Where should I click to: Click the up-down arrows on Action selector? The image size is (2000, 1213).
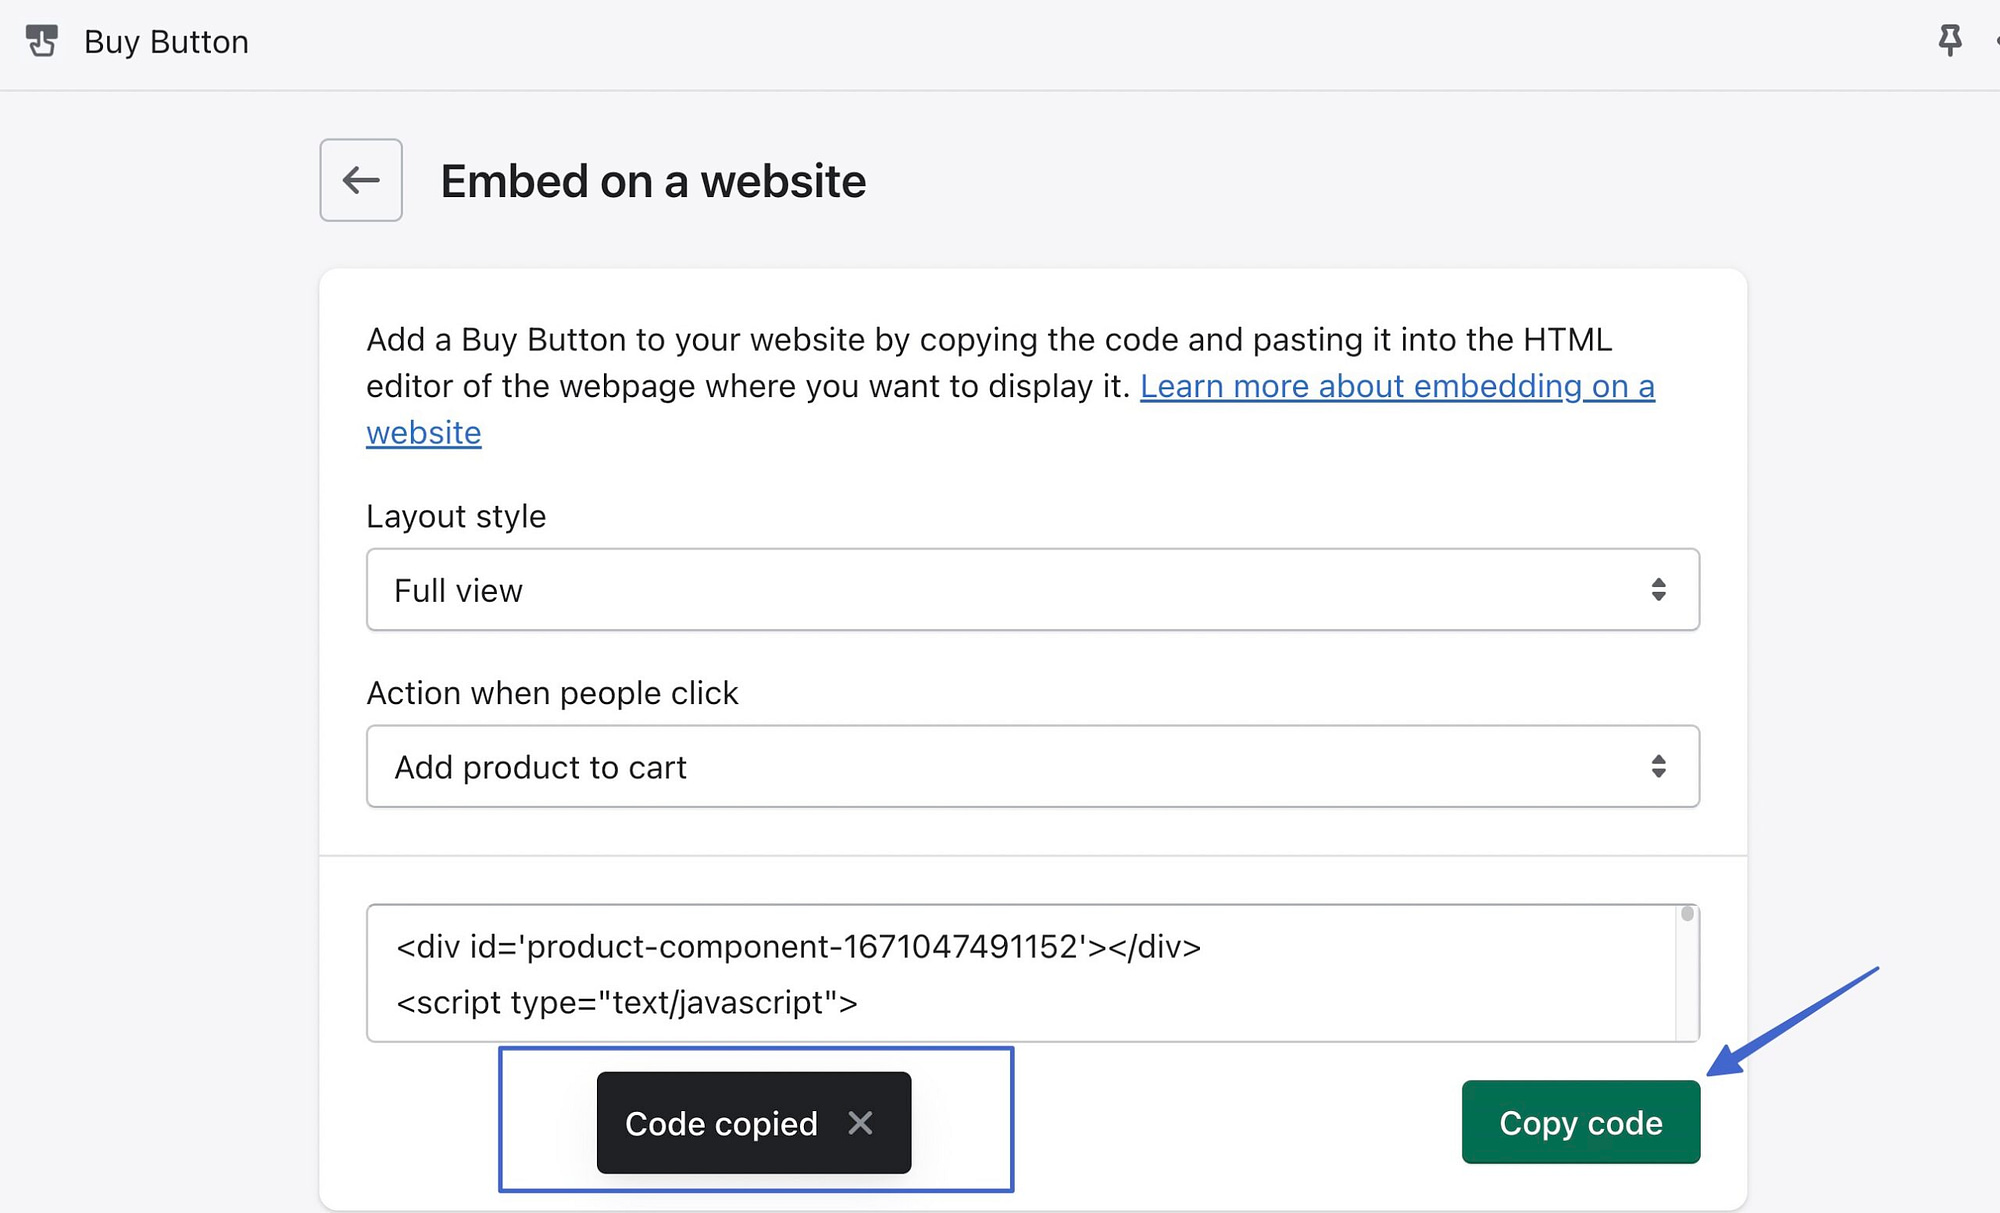coord(1660,766)
